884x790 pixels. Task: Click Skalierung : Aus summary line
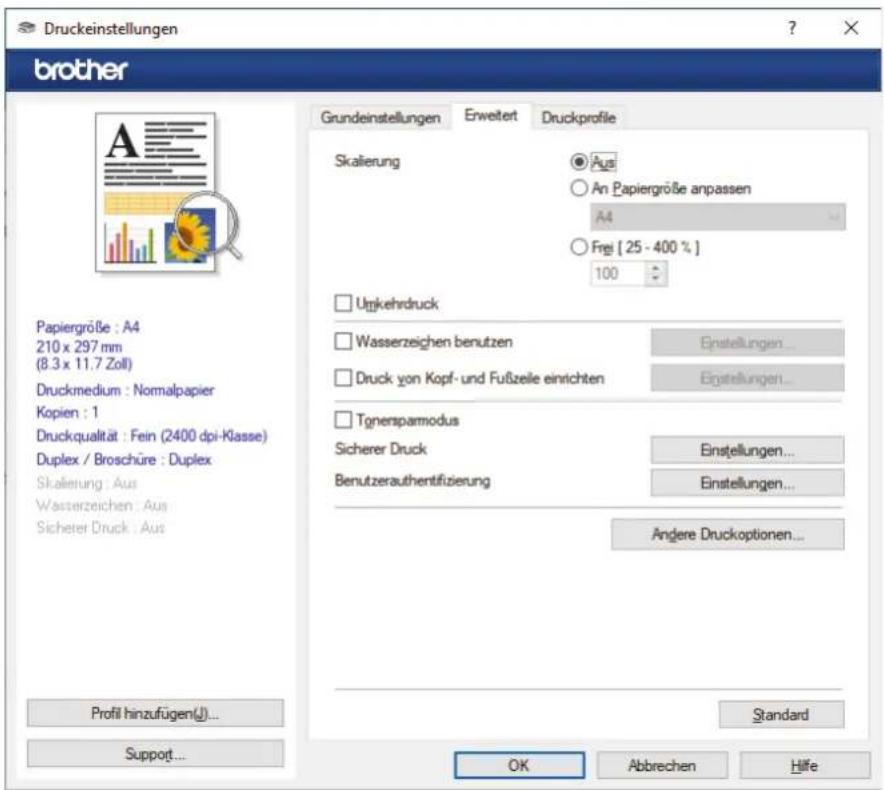[x=86, y=483]
